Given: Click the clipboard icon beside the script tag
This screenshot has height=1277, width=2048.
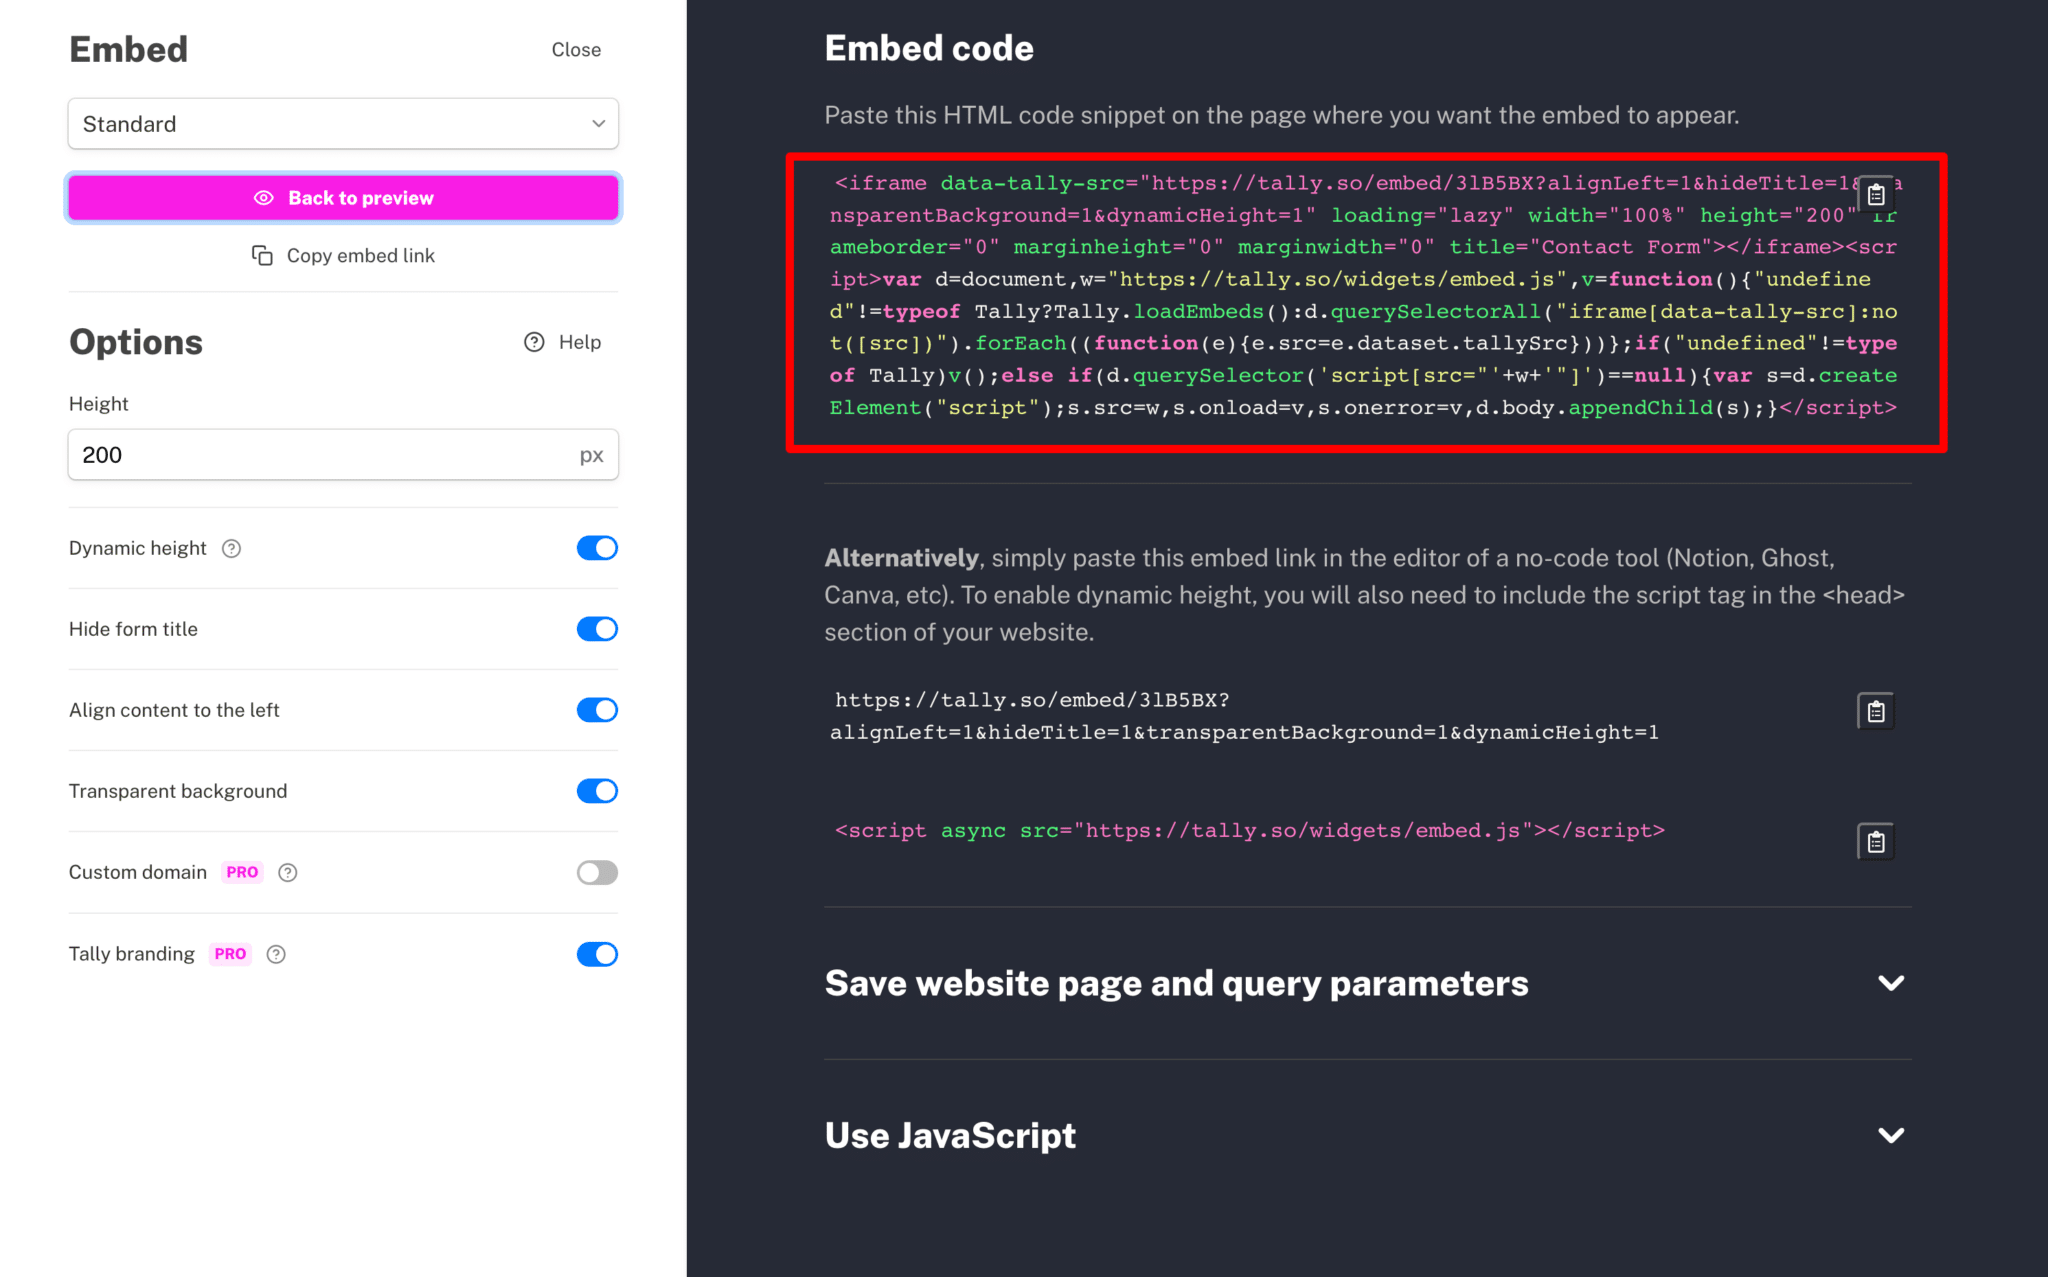Looking at the screenshot, I should (x=1875, y=841).
